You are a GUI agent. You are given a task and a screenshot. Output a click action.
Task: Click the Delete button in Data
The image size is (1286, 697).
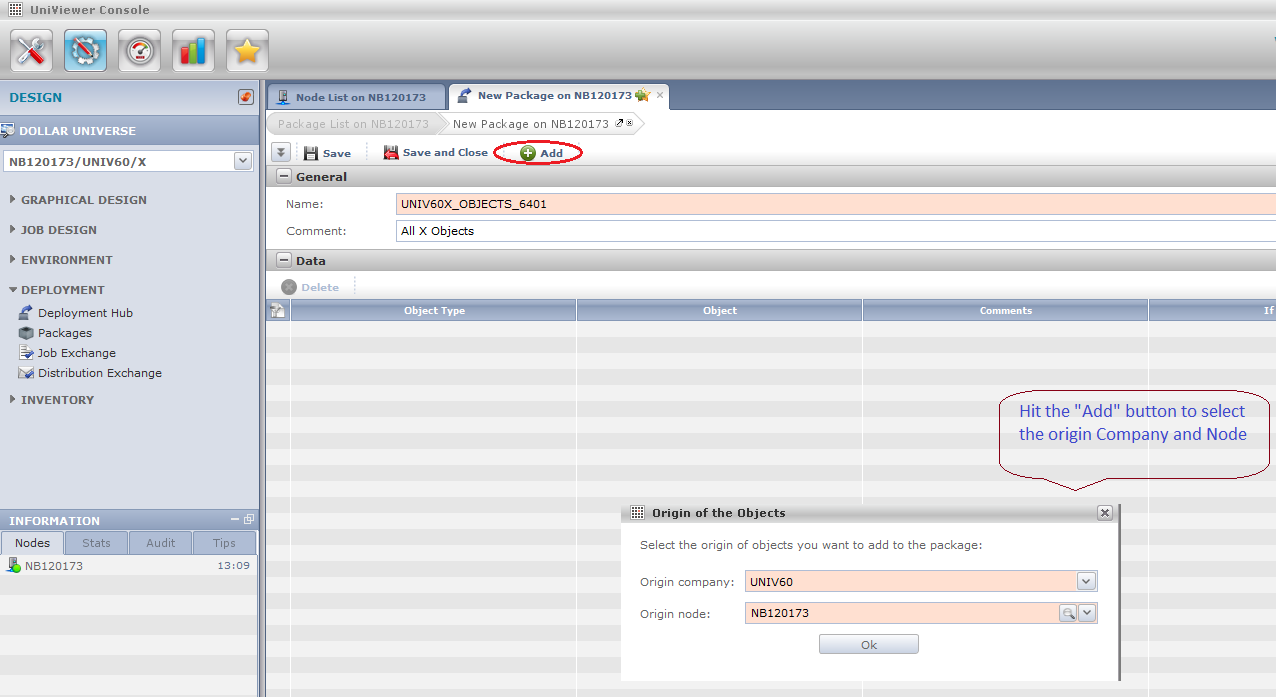click(x=311, y=287)
